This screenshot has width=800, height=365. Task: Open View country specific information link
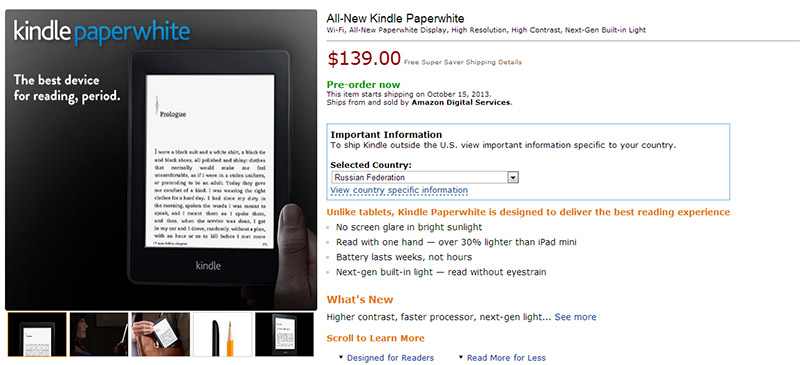coord(399,190)
